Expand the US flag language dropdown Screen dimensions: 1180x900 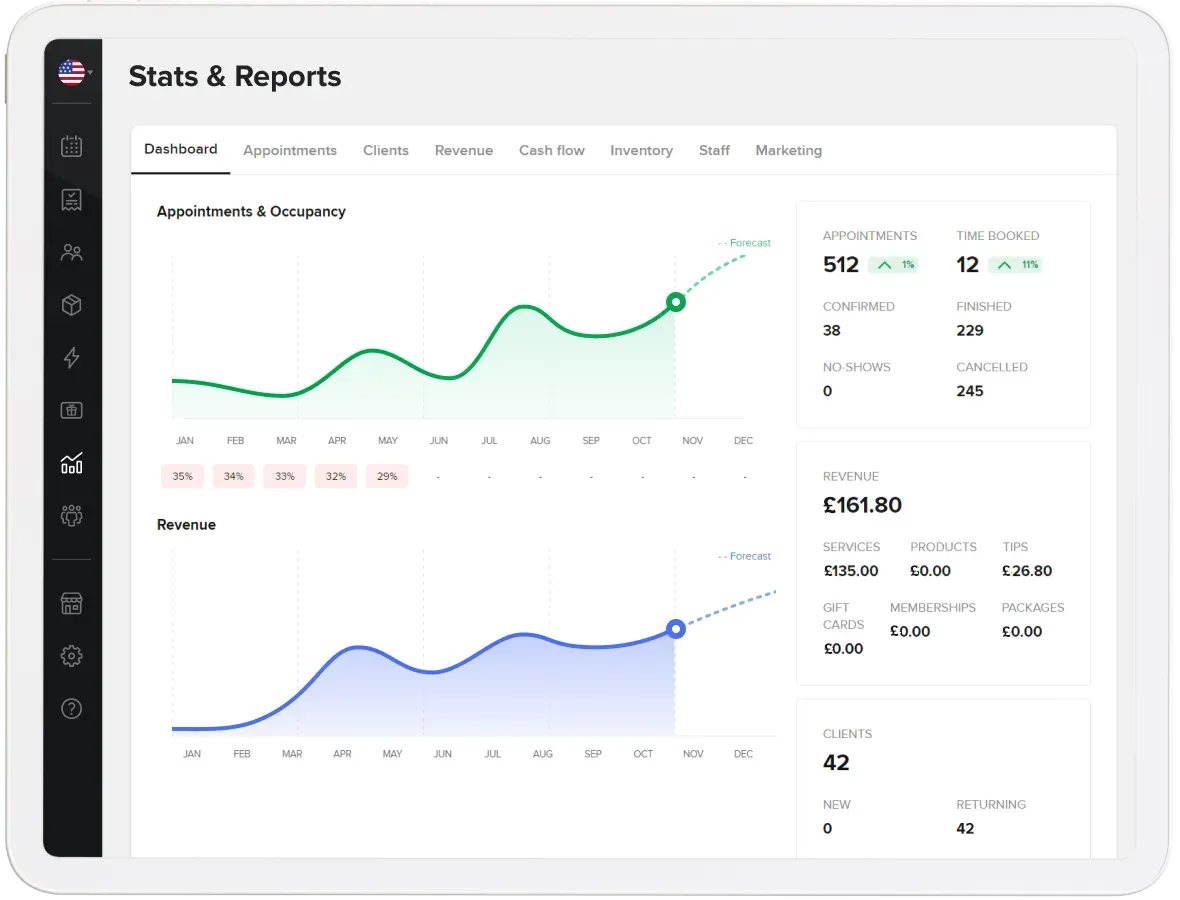[74, 72]
